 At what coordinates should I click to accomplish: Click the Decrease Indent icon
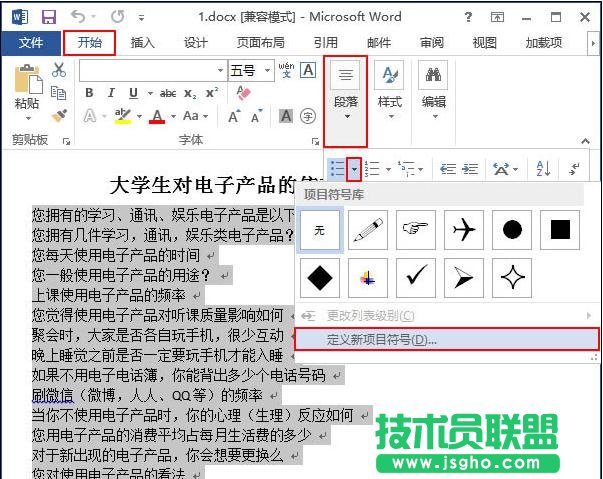coord(448,169)
